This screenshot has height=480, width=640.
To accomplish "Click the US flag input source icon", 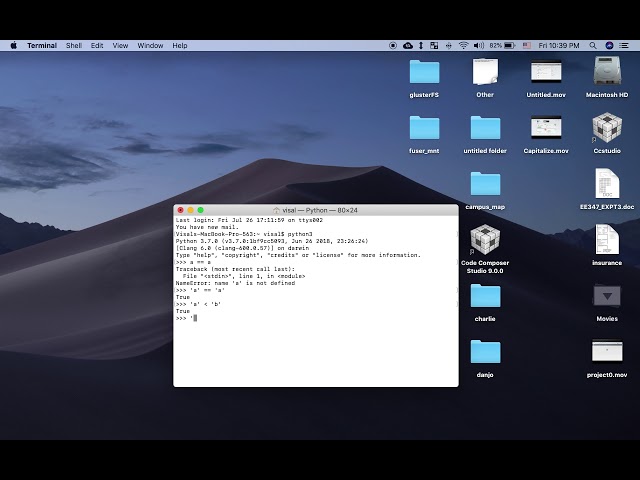I will pyautogui.click(x=526, y=45).
